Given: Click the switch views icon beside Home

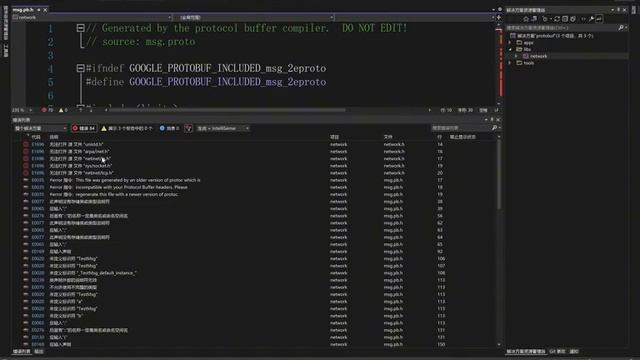Looking at the screenshot, I should [534, 19].
